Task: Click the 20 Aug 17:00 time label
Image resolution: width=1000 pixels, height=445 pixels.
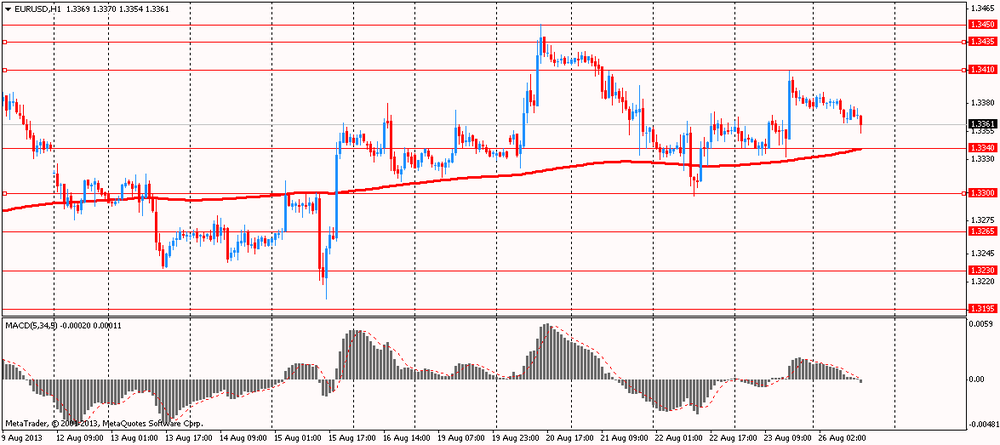Action: click(570, 439)
